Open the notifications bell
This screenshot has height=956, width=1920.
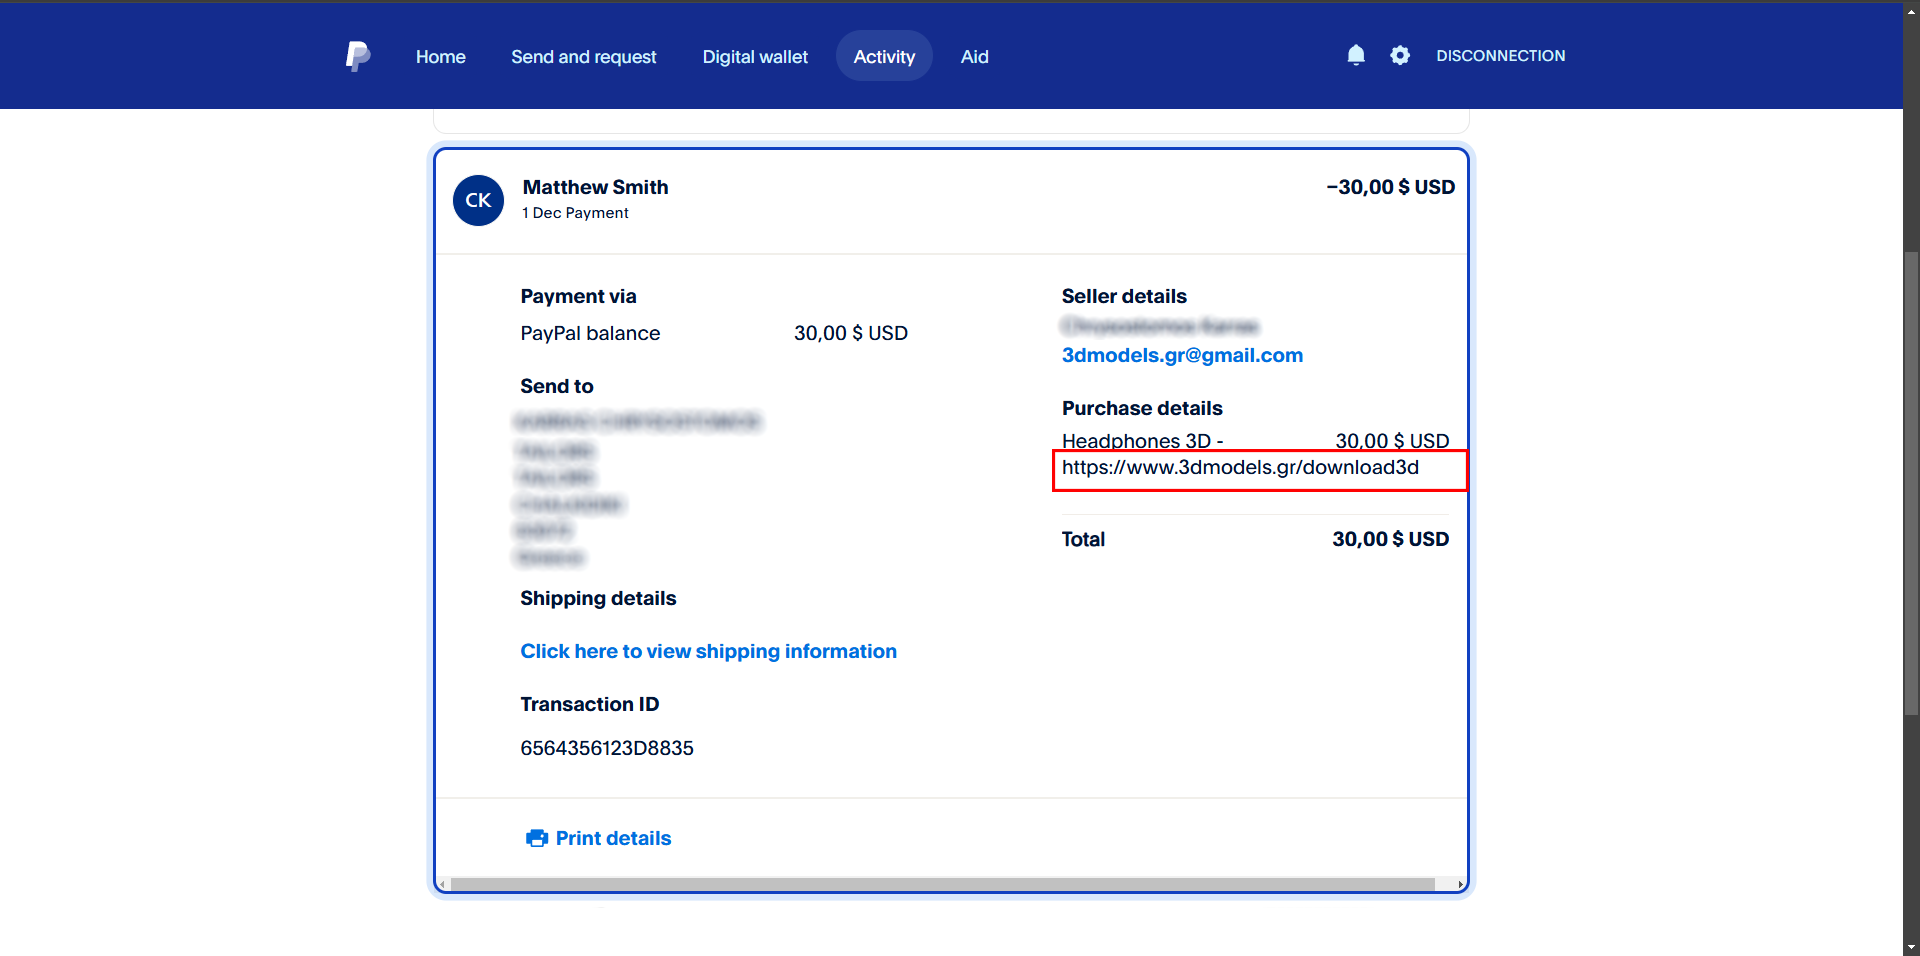[x=1355, y=56]
